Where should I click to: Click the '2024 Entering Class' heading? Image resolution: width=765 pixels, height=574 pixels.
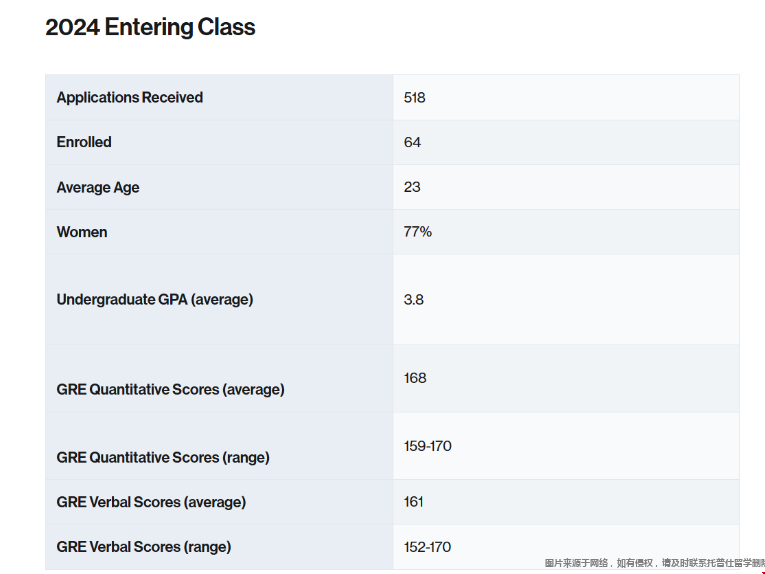click(x=150, y=28)
